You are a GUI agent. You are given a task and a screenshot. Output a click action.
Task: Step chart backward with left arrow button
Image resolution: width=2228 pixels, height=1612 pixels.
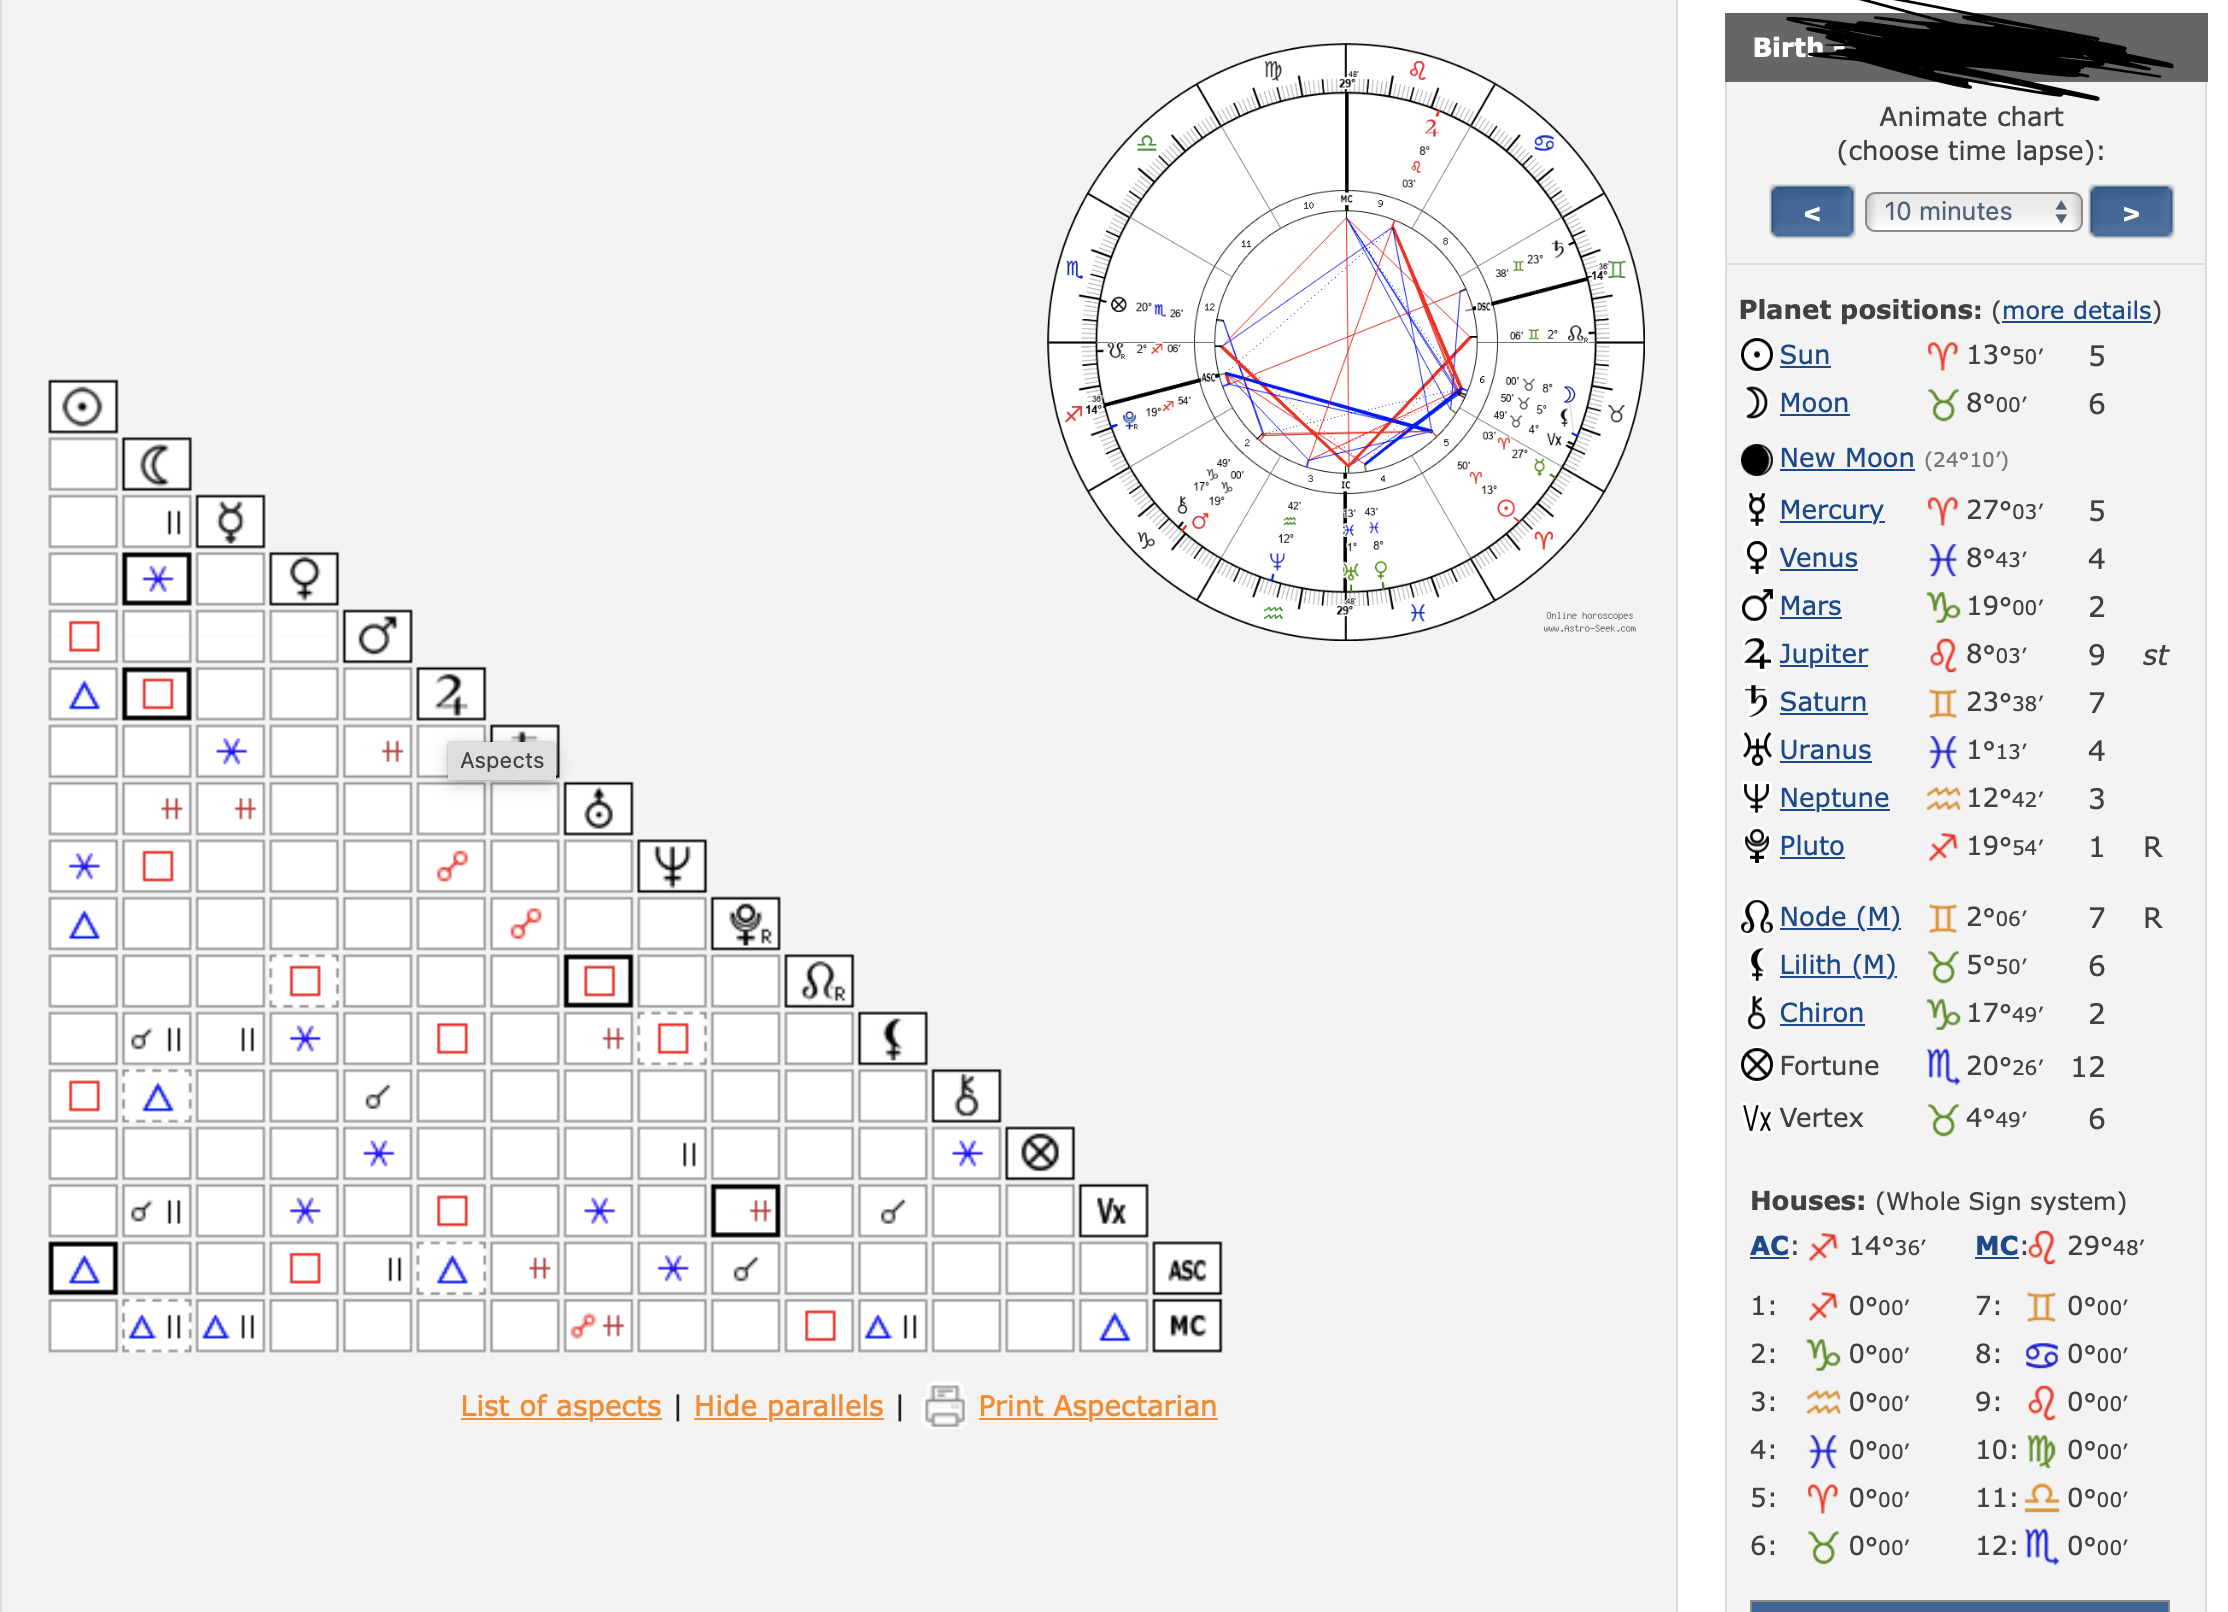pos(1811,212)
